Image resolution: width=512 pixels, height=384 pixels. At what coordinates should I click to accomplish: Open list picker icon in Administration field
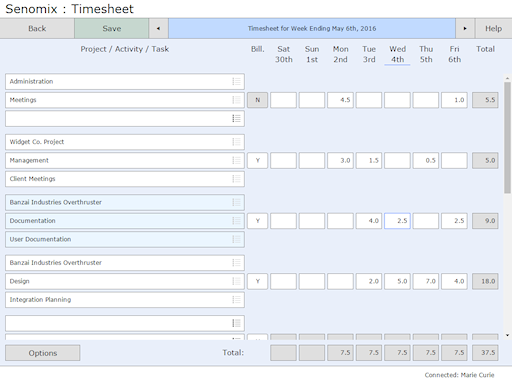coord(236,81)
